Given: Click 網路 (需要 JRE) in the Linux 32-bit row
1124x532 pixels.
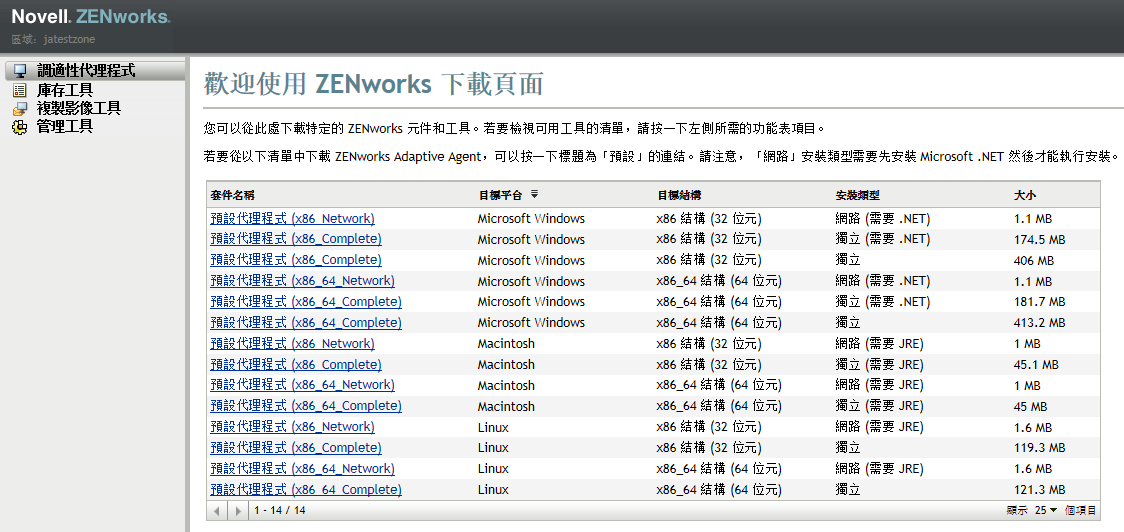Looking at the screenshot, I should 880,427.
